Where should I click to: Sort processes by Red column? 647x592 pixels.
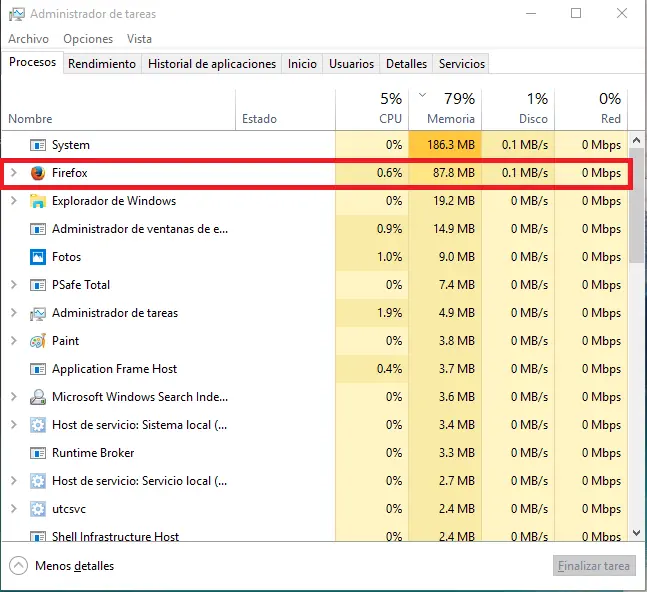591,110
